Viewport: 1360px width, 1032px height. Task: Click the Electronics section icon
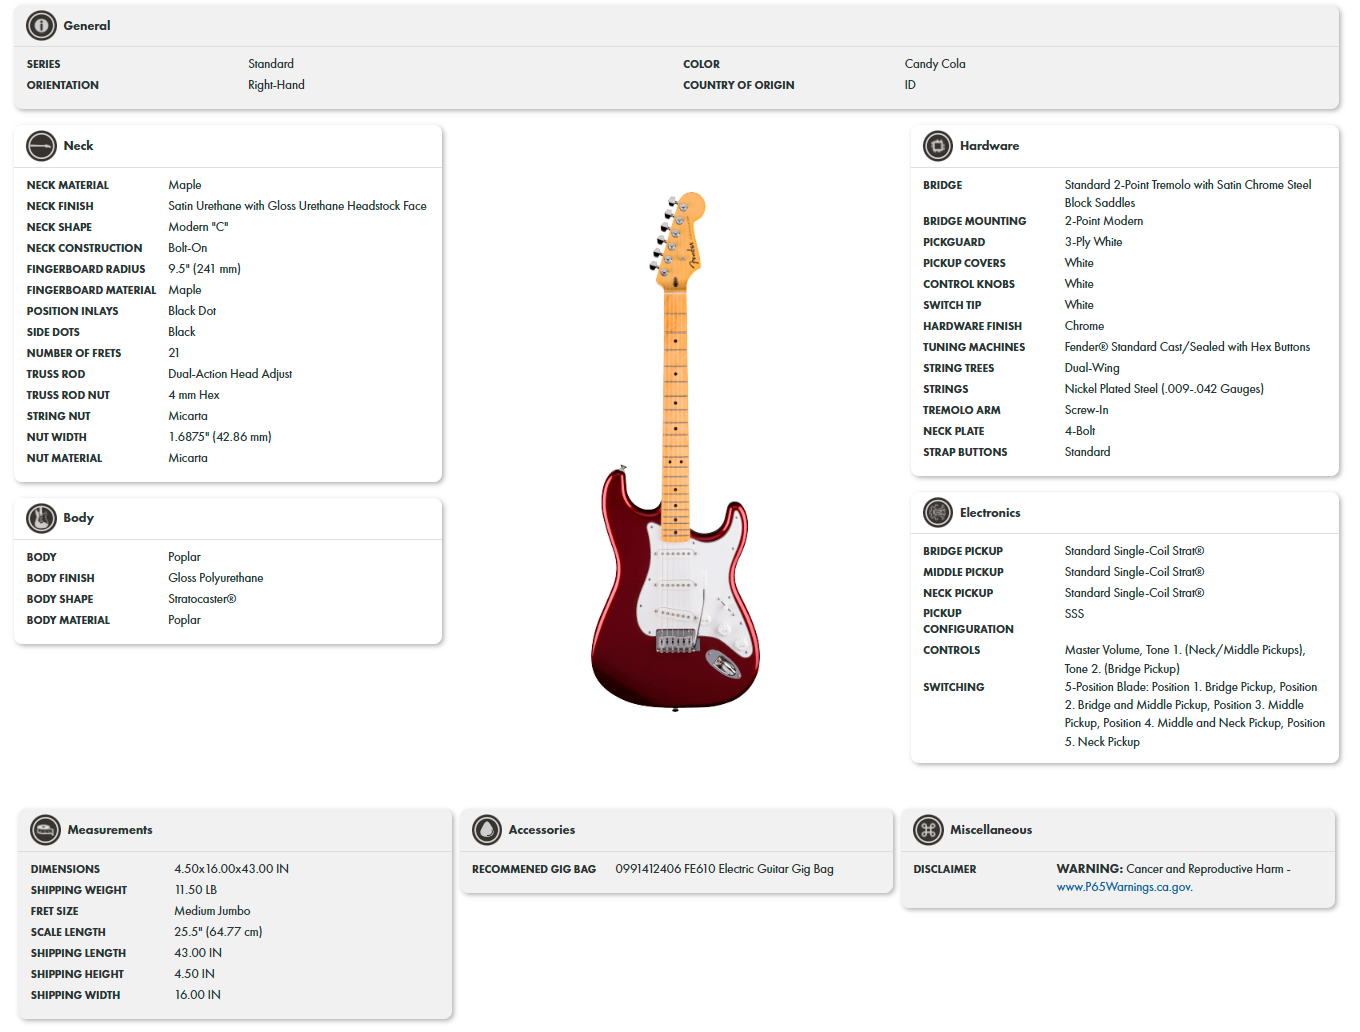tap(937, 512)
